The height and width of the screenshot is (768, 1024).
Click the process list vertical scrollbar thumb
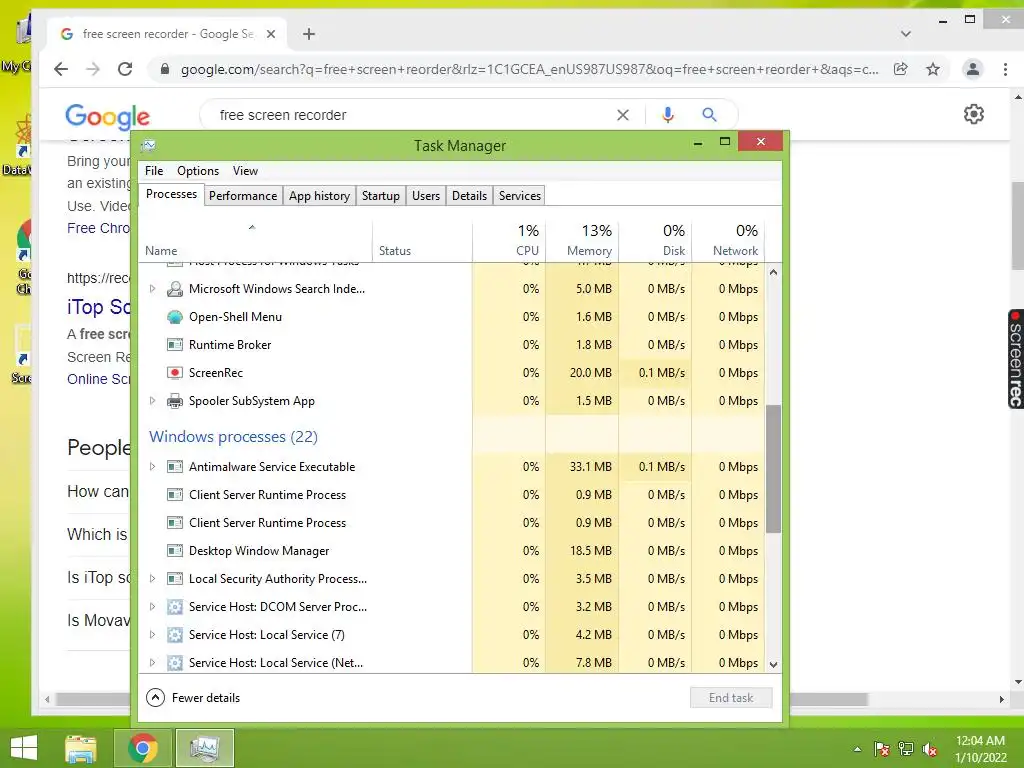coord(773,469)
